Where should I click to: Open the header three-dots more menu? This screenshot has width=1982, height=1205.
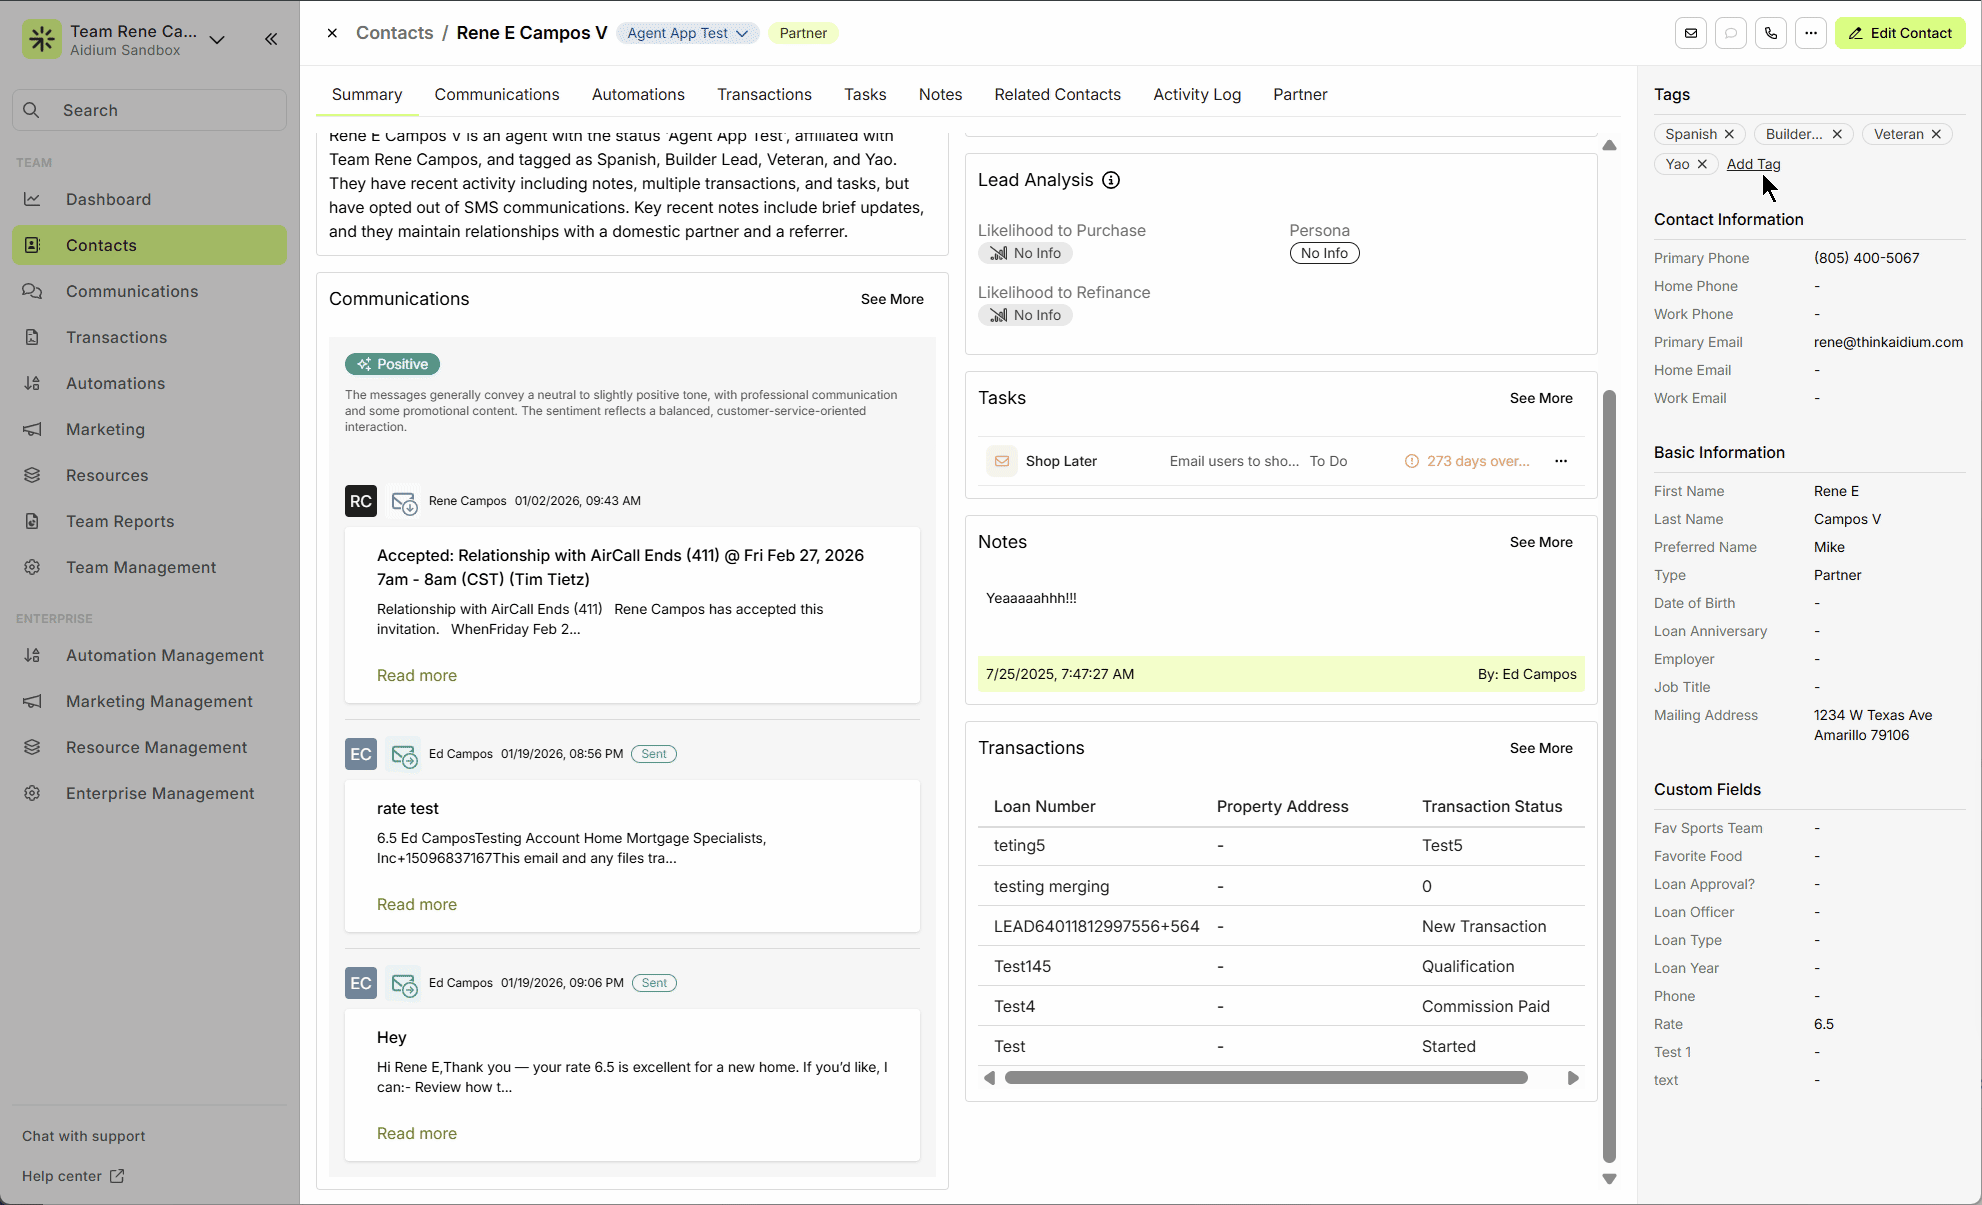(1811, 33)
